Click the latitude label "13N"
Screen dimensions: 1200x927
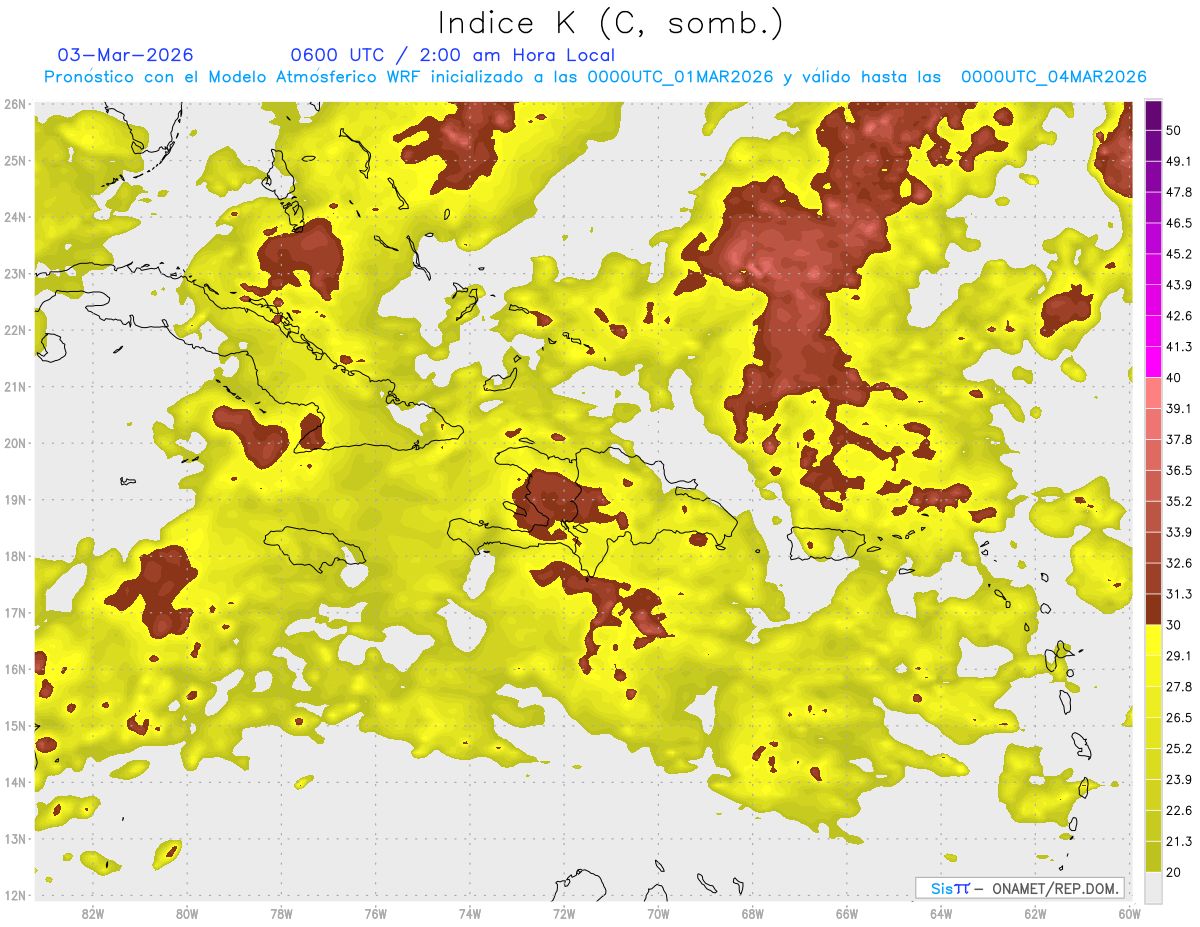click(15, 839)
